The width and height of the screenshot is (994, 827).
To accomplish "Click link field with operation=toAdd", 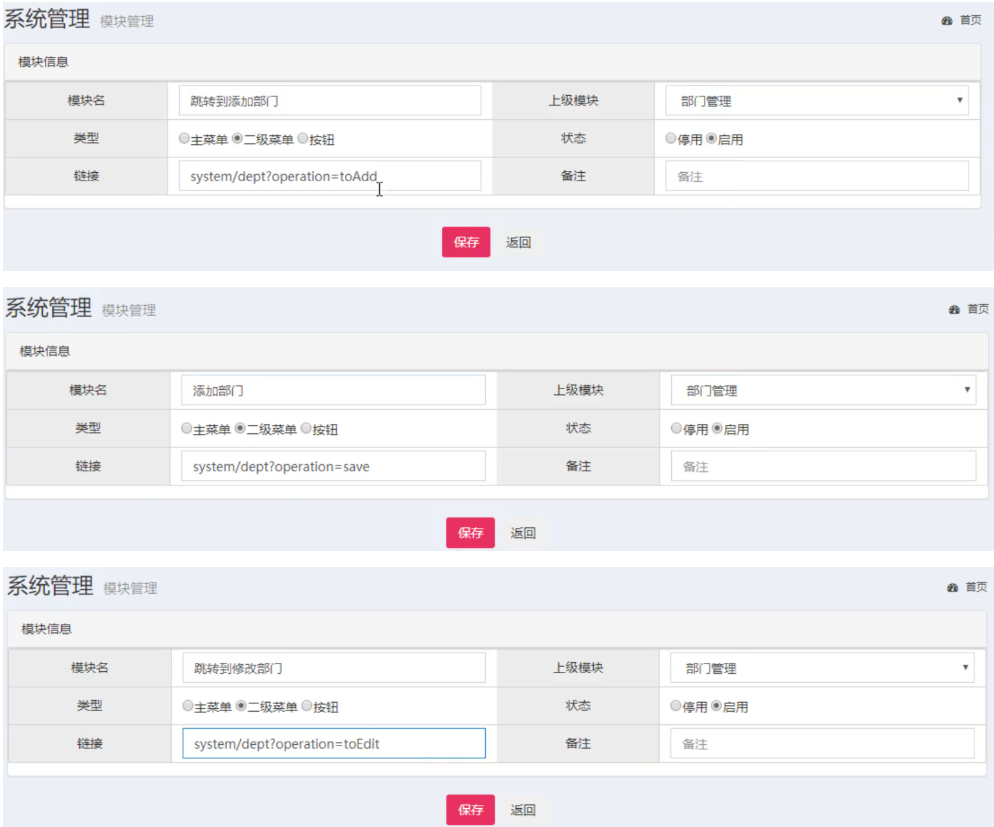I will point(330,176).
